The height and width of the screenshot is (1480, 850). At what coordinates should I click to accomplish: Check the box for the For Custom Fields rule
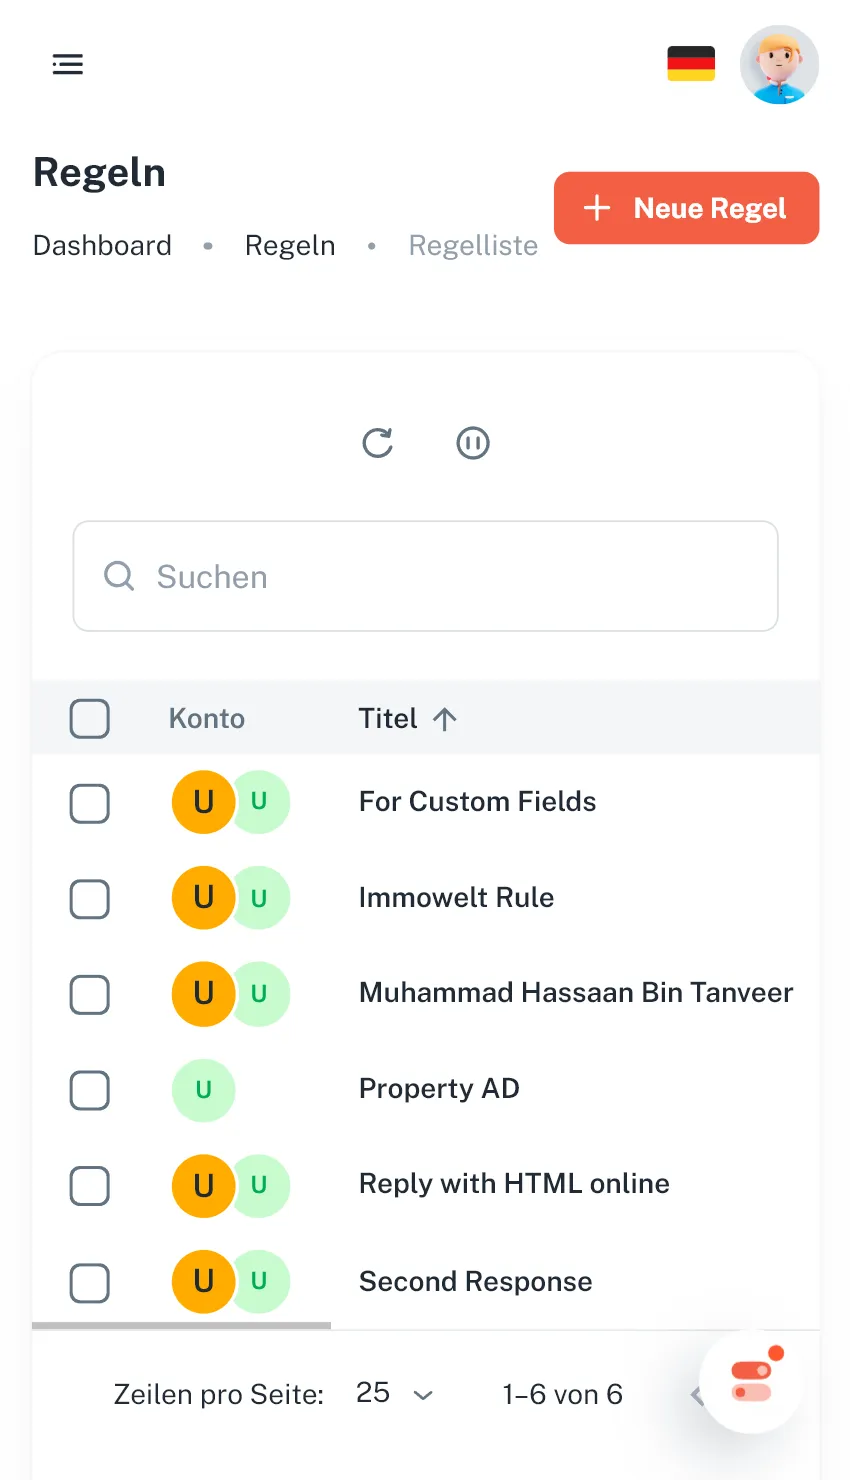point(90,803)
